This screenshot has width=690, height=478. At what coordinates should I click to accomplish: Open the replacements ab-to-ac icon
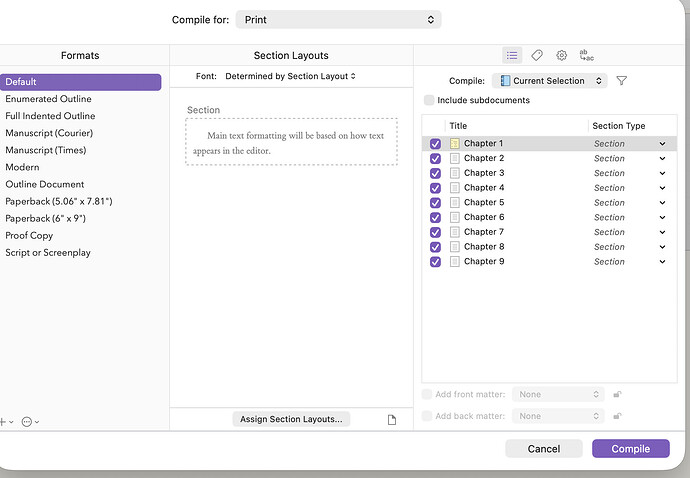(587, 55)
